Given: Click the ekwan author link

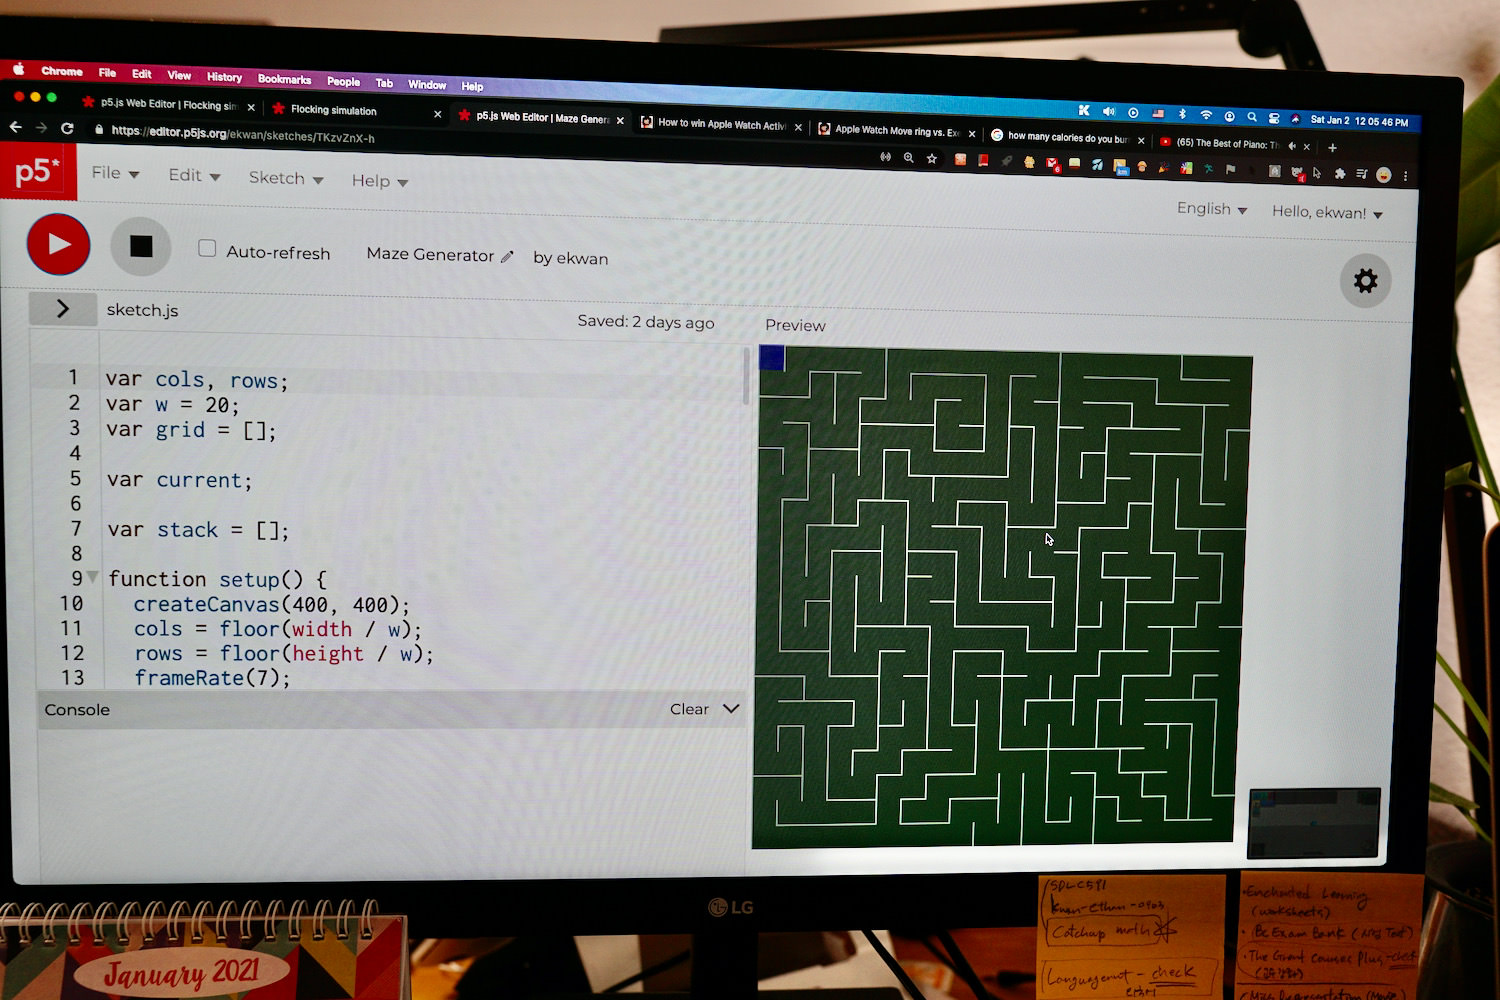Looking at the screenshot, I should pyautogui.click(x=582, y=258).
